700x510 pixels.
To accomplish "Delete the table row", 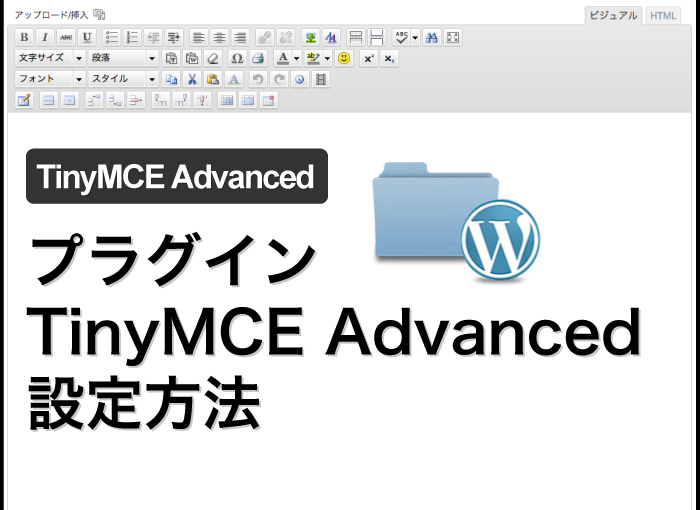I will [136, 100].
